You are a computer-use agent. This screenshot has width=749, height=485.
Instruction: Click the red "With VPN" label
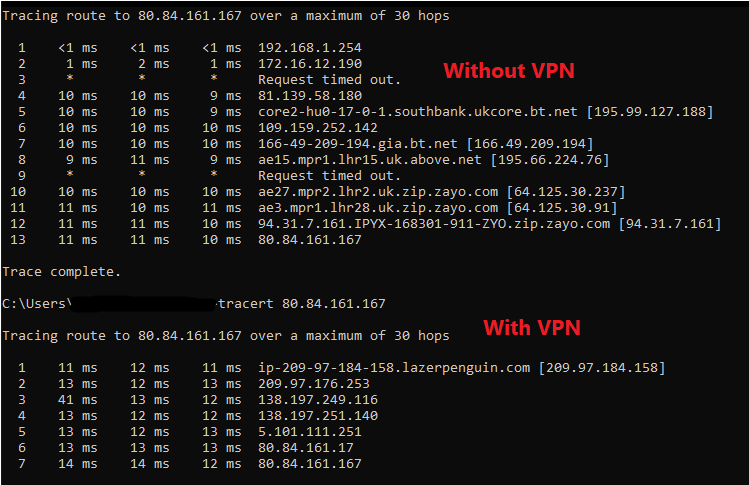532,328
